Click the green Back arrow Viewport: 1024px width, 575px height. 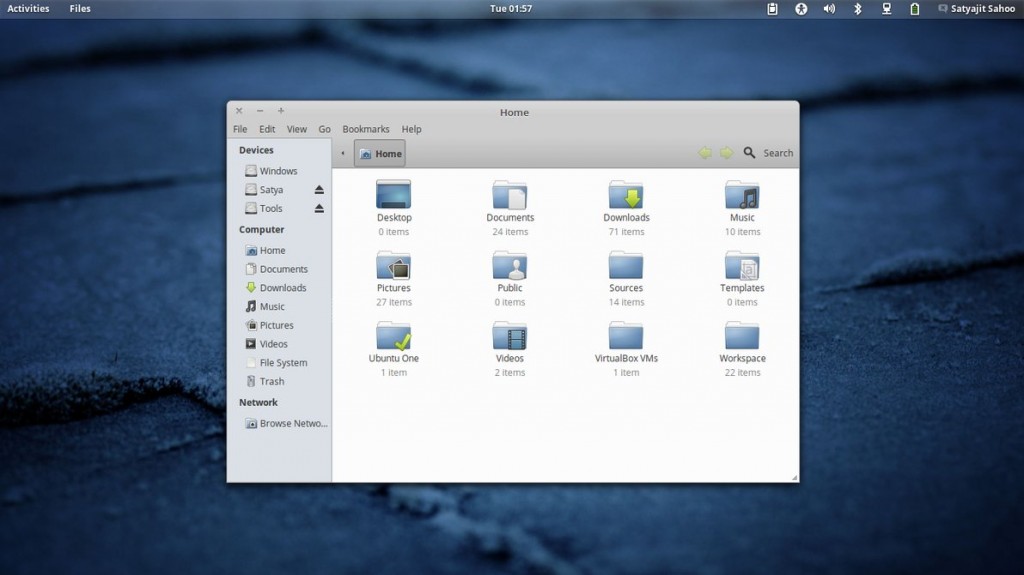click(x=705, y=153)
